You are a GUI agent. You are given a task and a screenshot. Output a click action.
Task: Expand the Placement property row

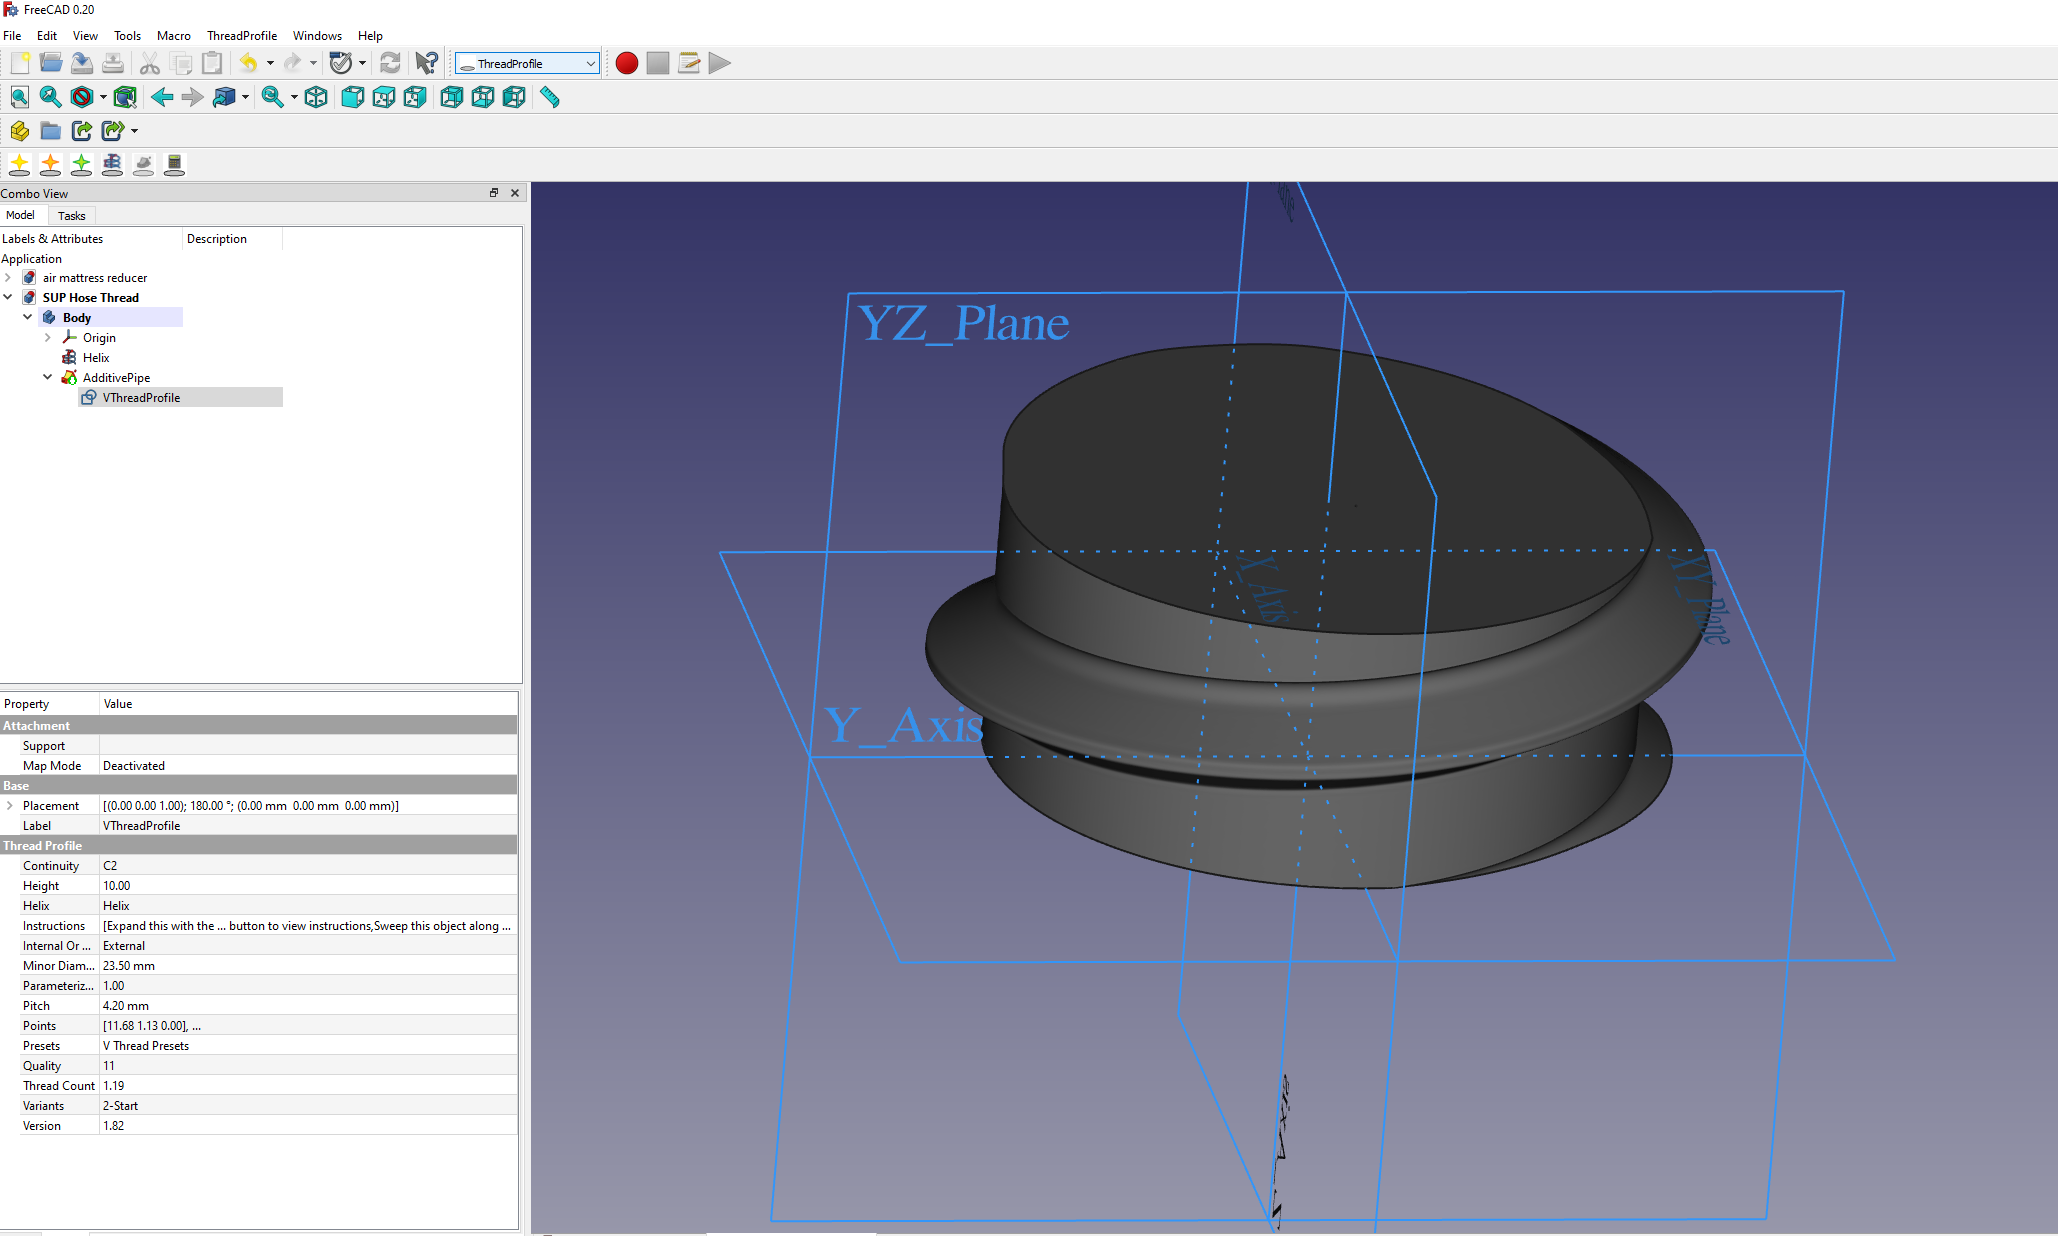click(x=10, y=806)
